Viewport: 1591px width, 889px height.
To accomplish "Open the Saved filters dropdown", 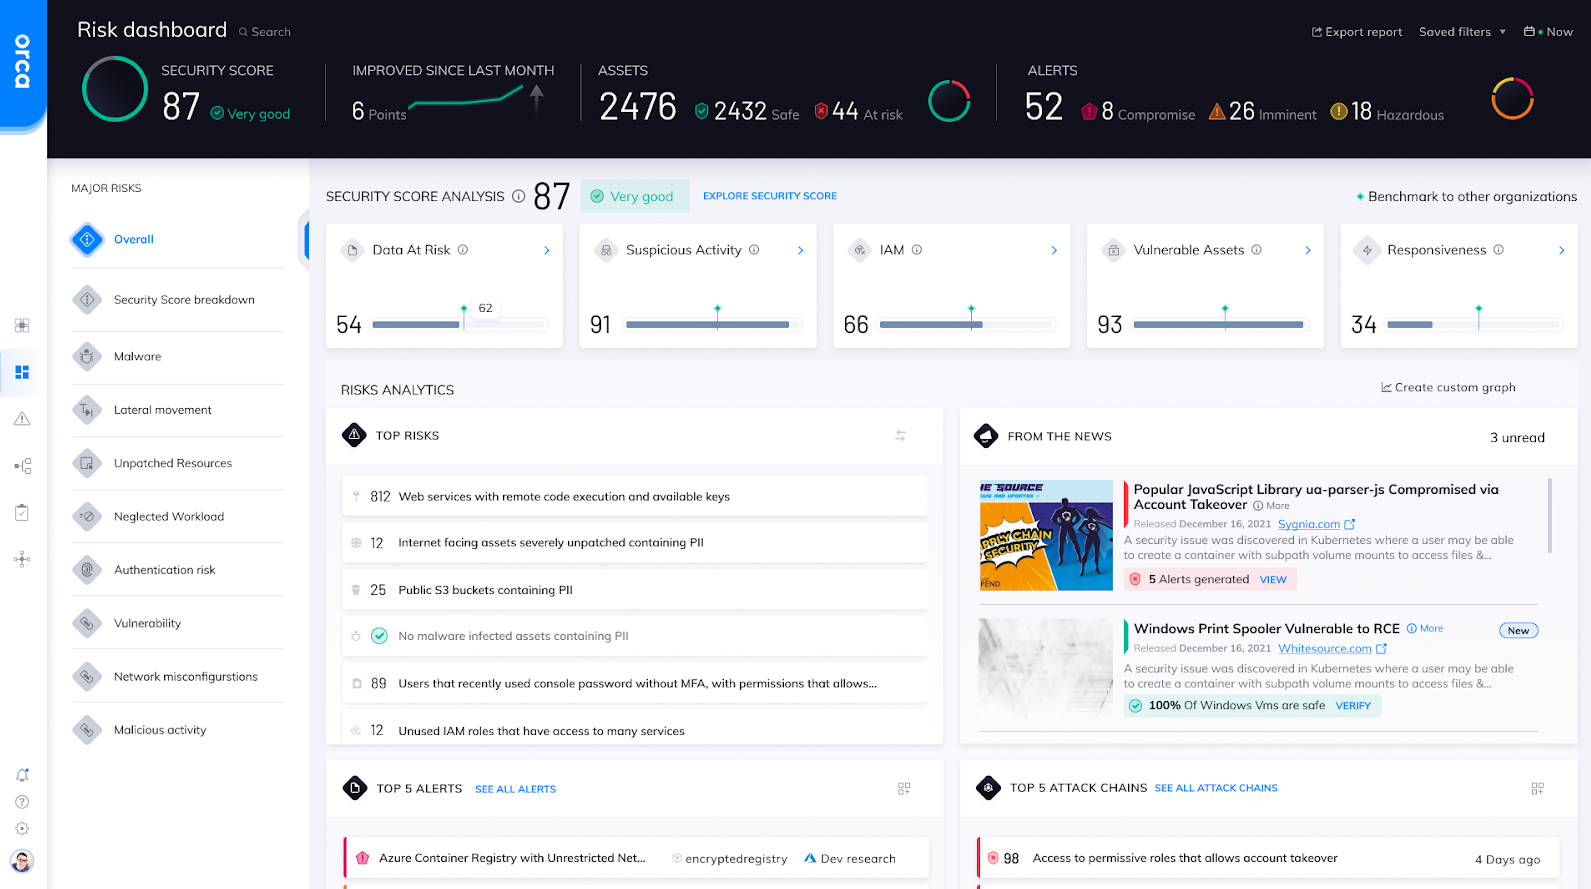I will tap(1462, 32).
